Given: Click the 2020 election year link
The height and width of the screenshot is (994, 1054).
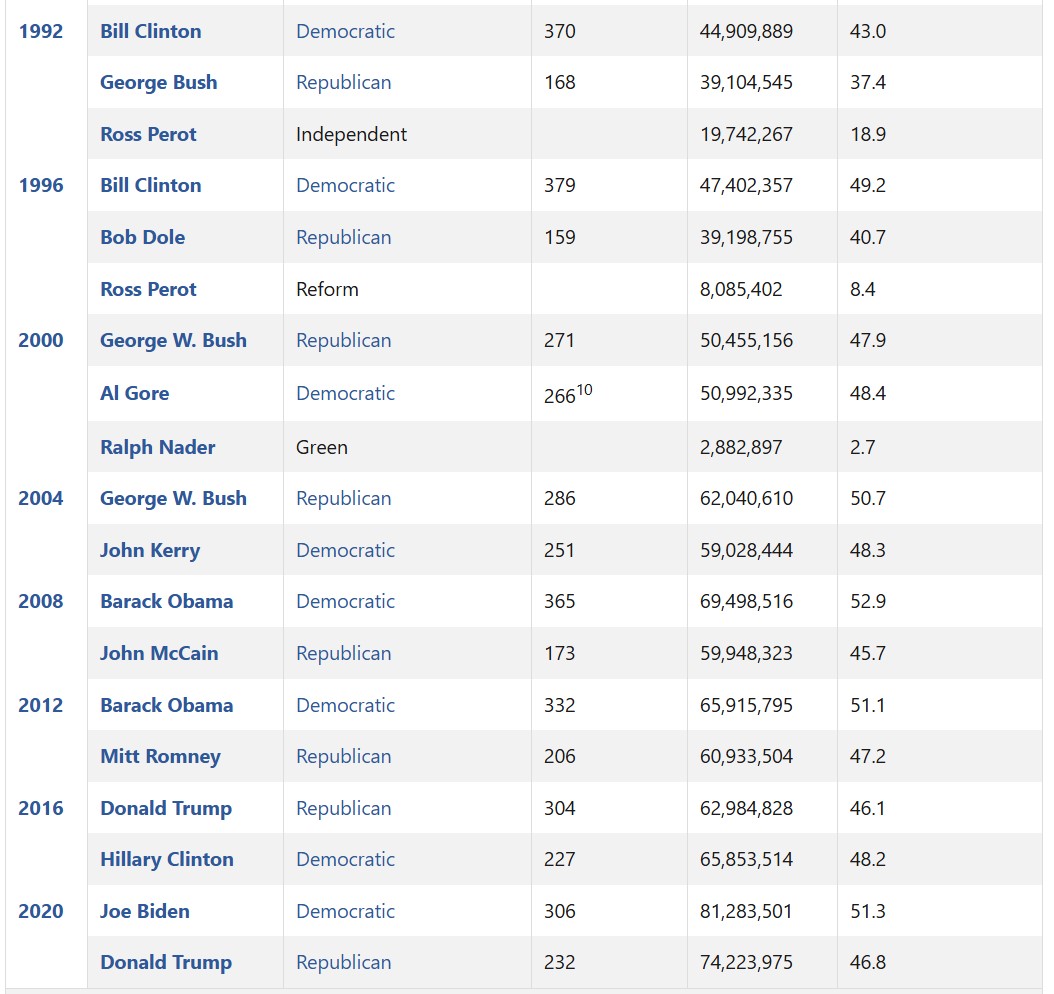Looking at the screenshot, I should pyautogui.click(x=40, y=911).
